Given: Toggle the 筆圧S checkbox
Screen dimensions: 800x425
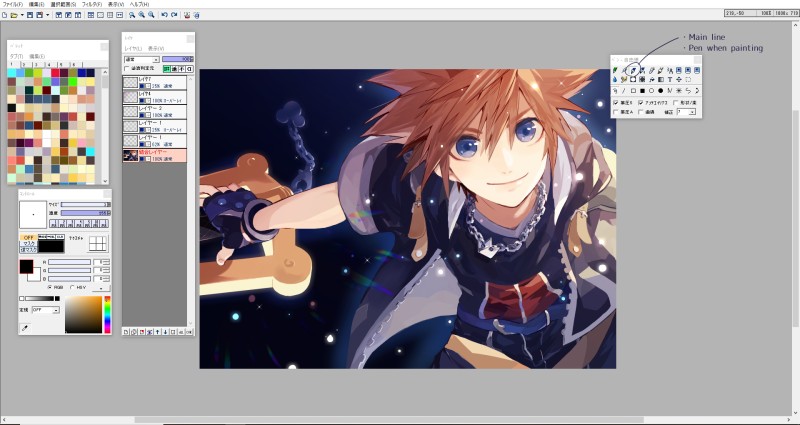Looking at the screenshot, I should pyautogui.click(x=616, y=103).
